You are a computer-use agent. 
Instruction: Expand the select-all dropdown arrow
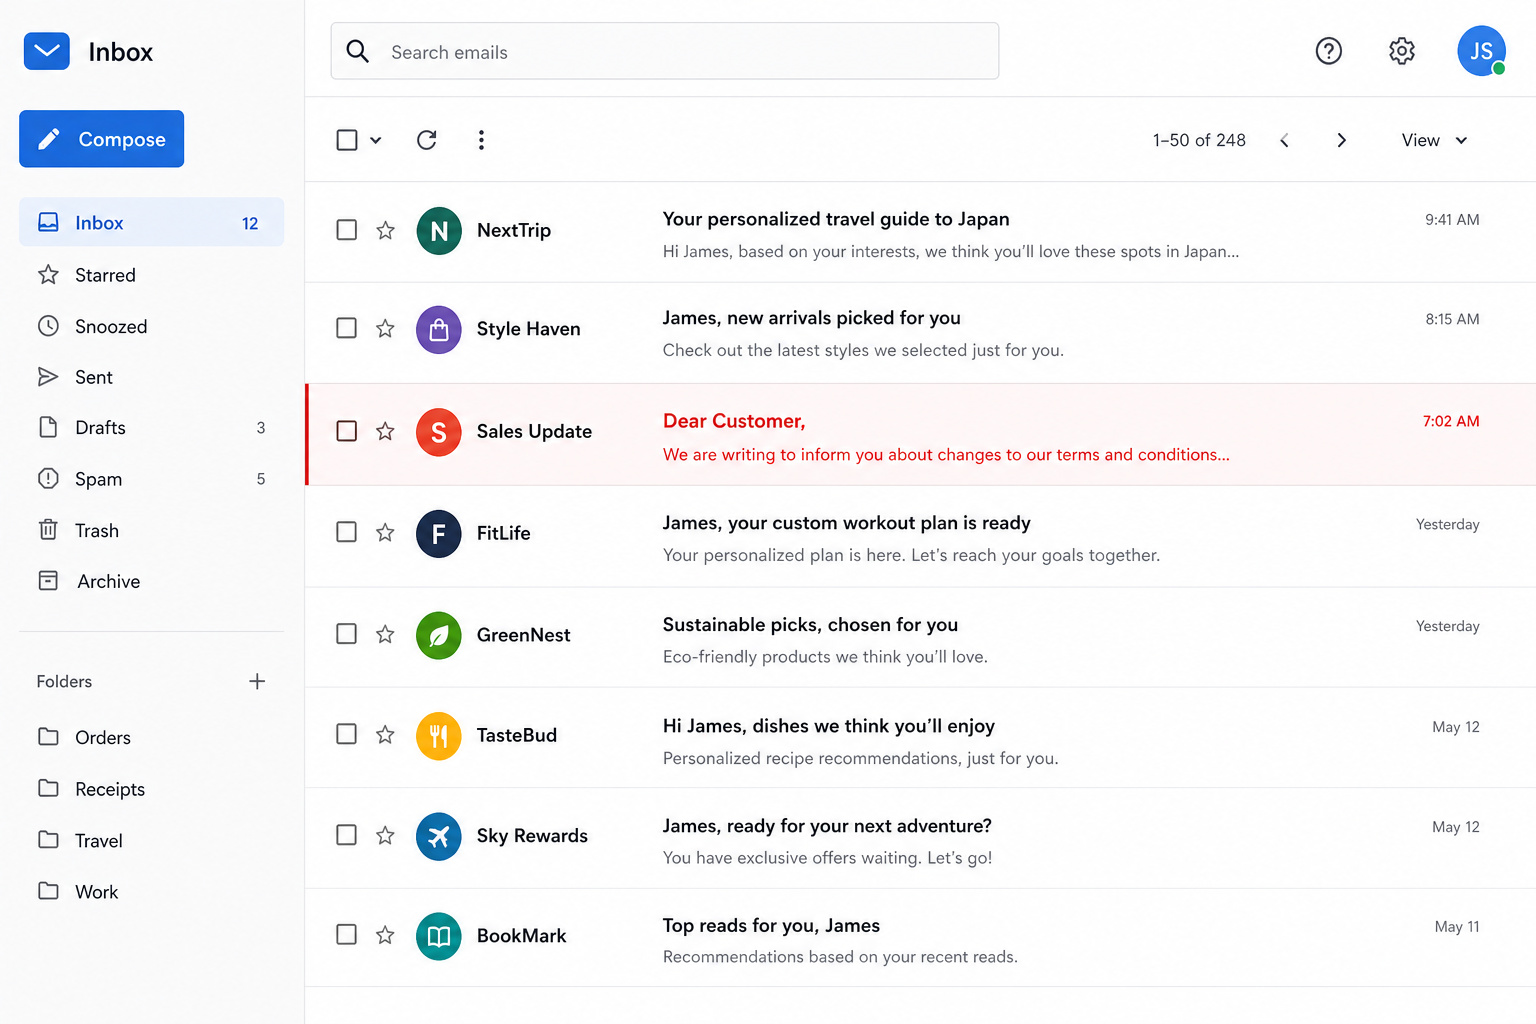pos(376,141)
